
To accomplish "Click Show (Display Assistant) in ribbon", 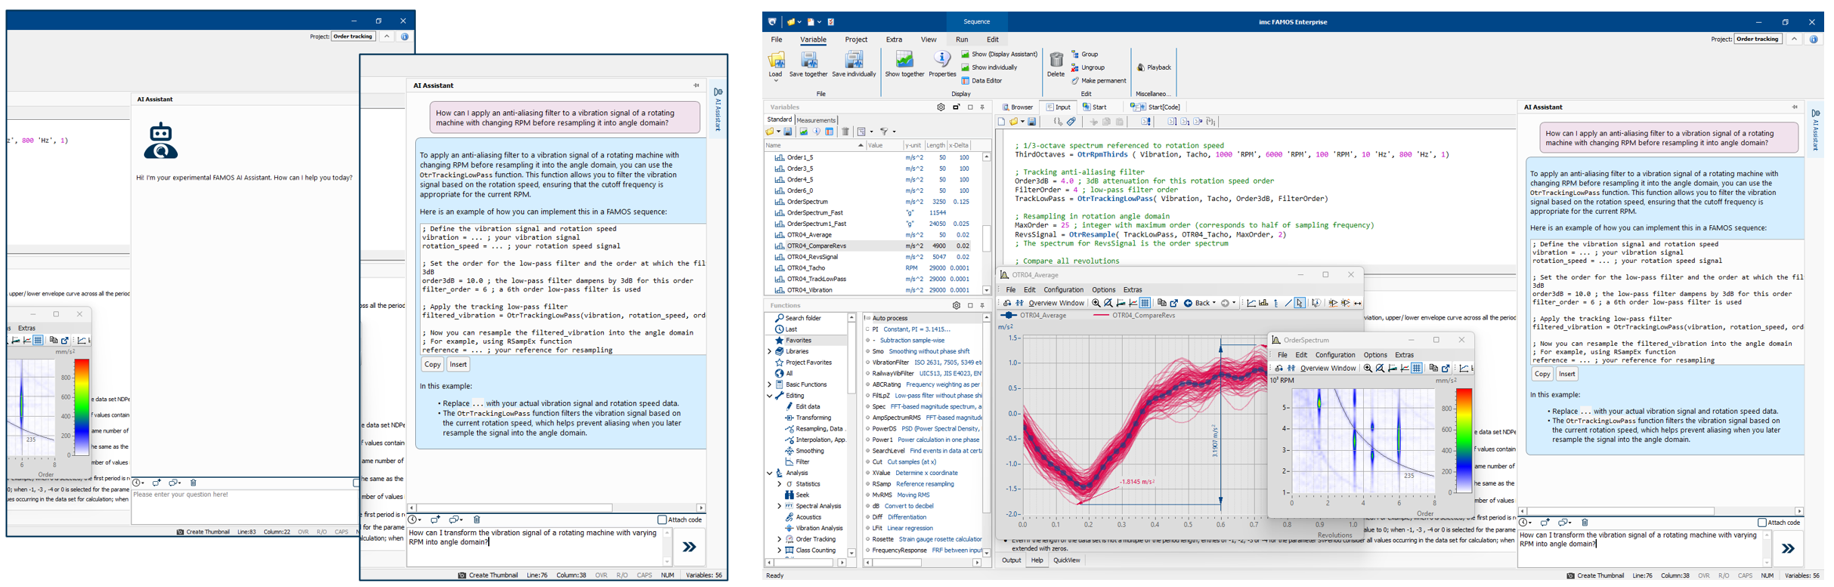I will [x=999, y=54].
